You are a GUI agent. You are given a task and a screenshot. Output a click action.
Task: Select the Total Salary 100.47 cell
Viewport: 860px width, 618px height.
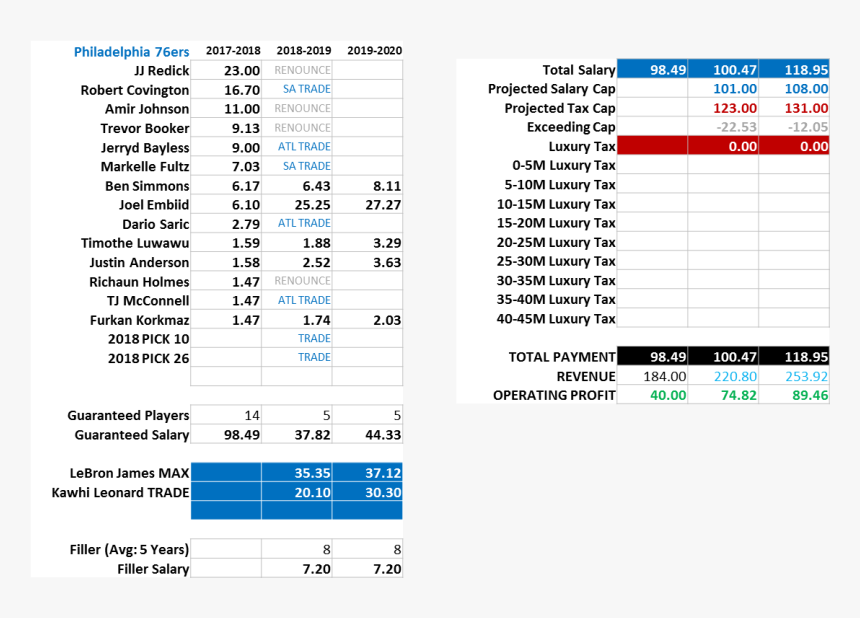tap(723, 70)
